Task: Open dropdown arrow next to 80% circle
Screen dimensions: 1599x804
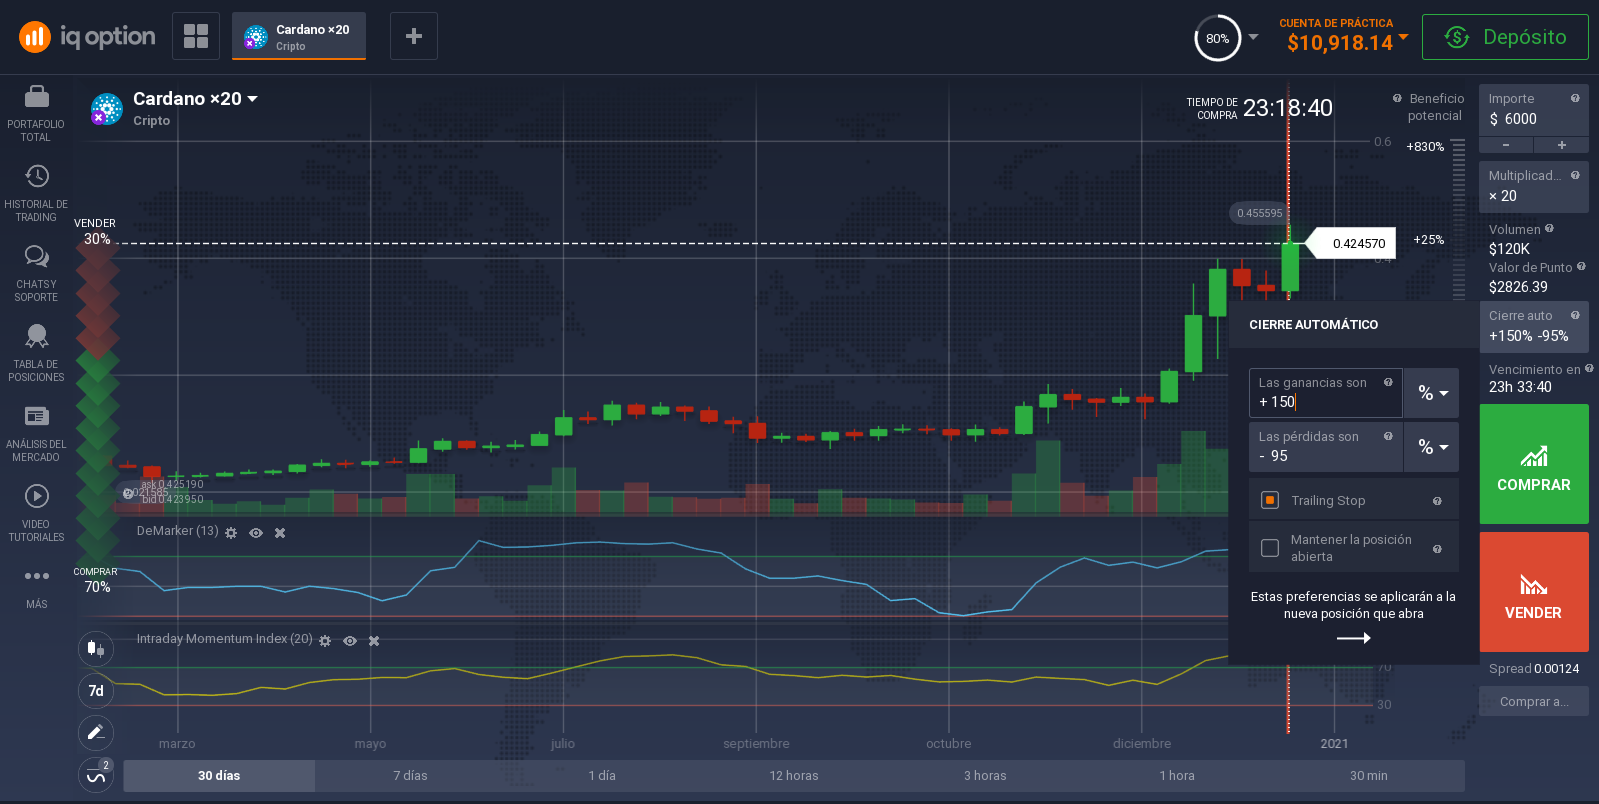Action: click(1253, 37)
